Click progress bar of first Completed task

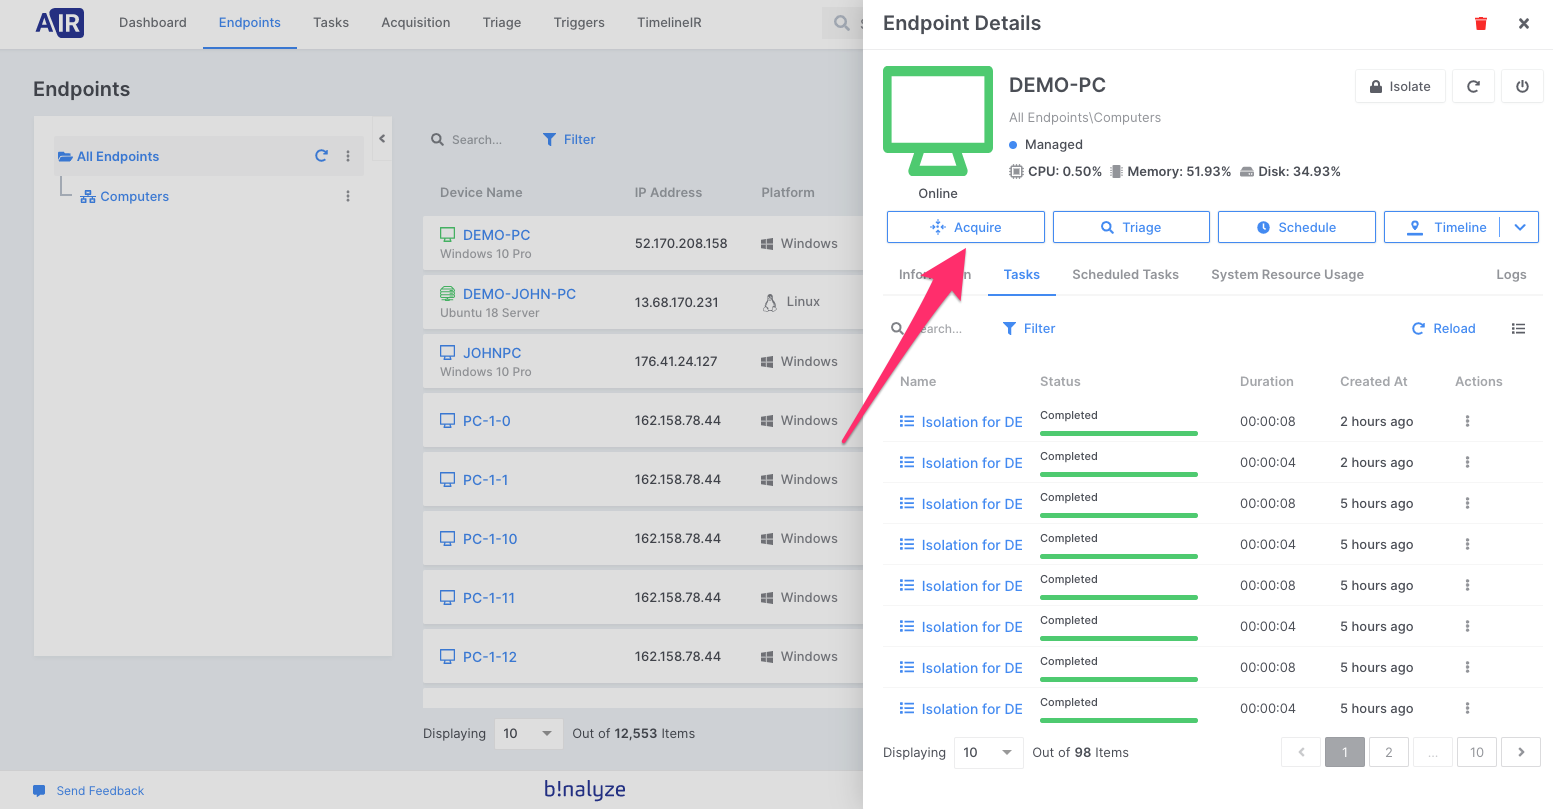(1118, 433)
